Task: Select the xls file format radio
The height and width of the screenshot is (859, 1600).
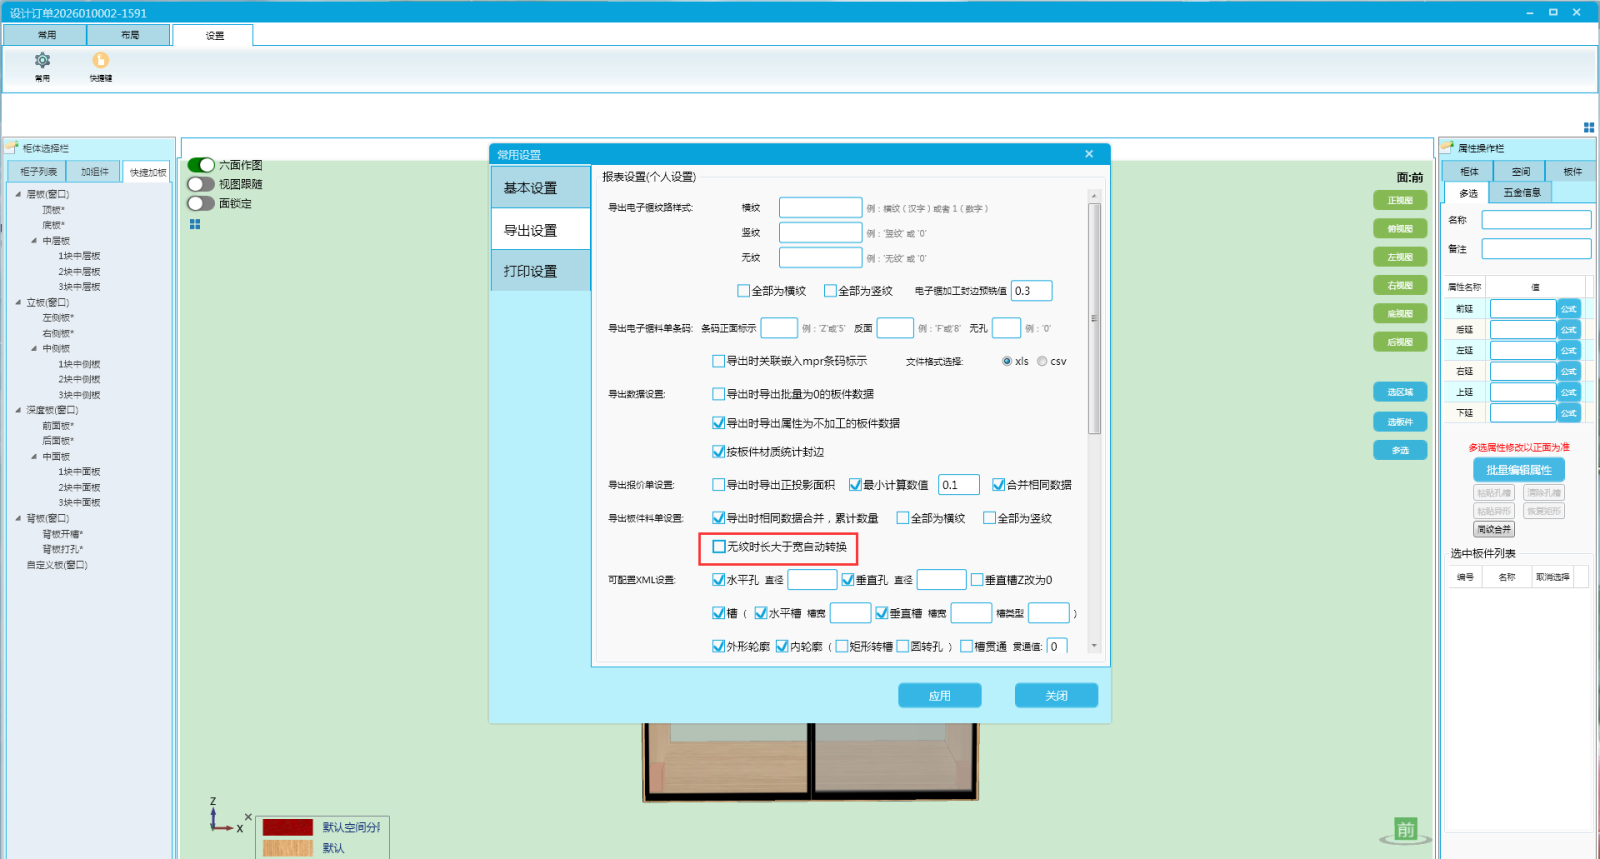Action: (1006, 361)
